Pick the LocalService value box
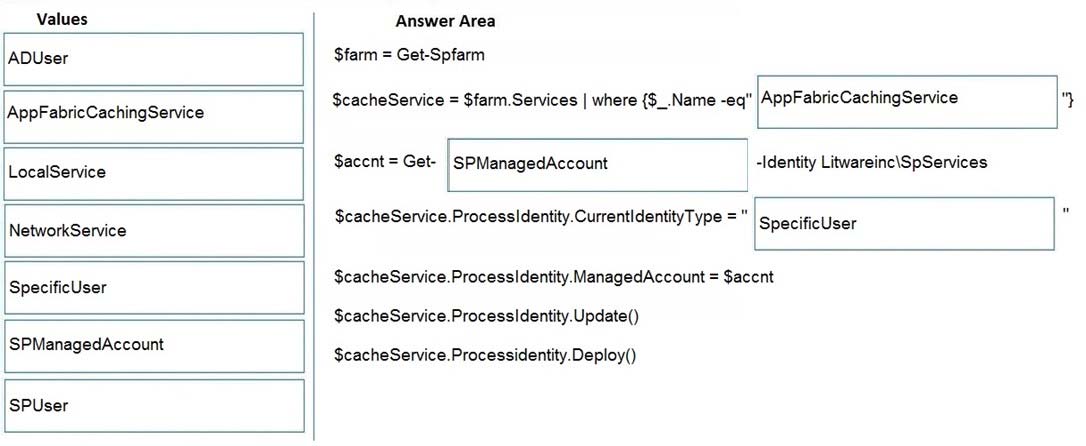Screen dimensions: 1086x446 coord(153,173)
